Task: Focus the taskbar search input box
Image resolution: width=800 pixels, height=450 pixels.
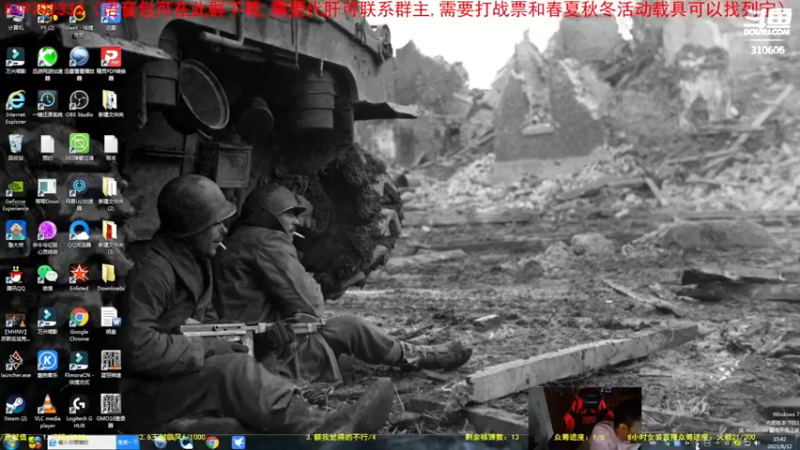Action: pos(82,442)
